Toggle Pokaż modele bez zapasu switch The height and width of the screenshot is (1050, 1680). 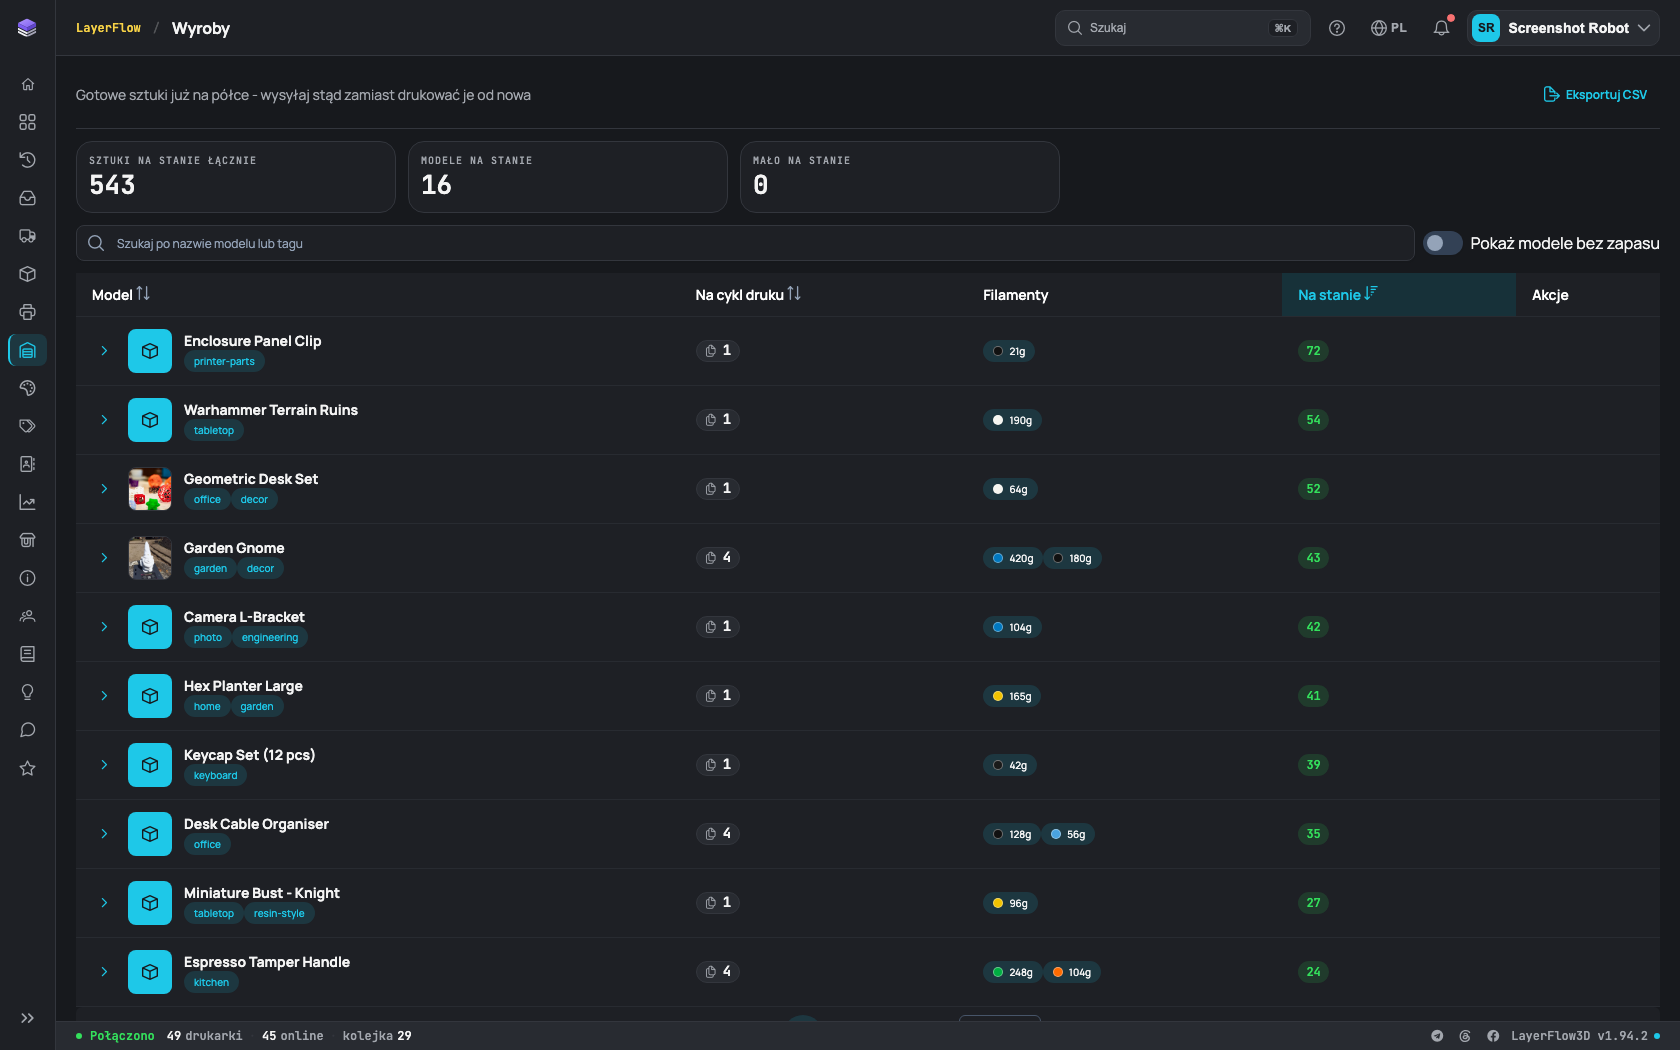1442,243
